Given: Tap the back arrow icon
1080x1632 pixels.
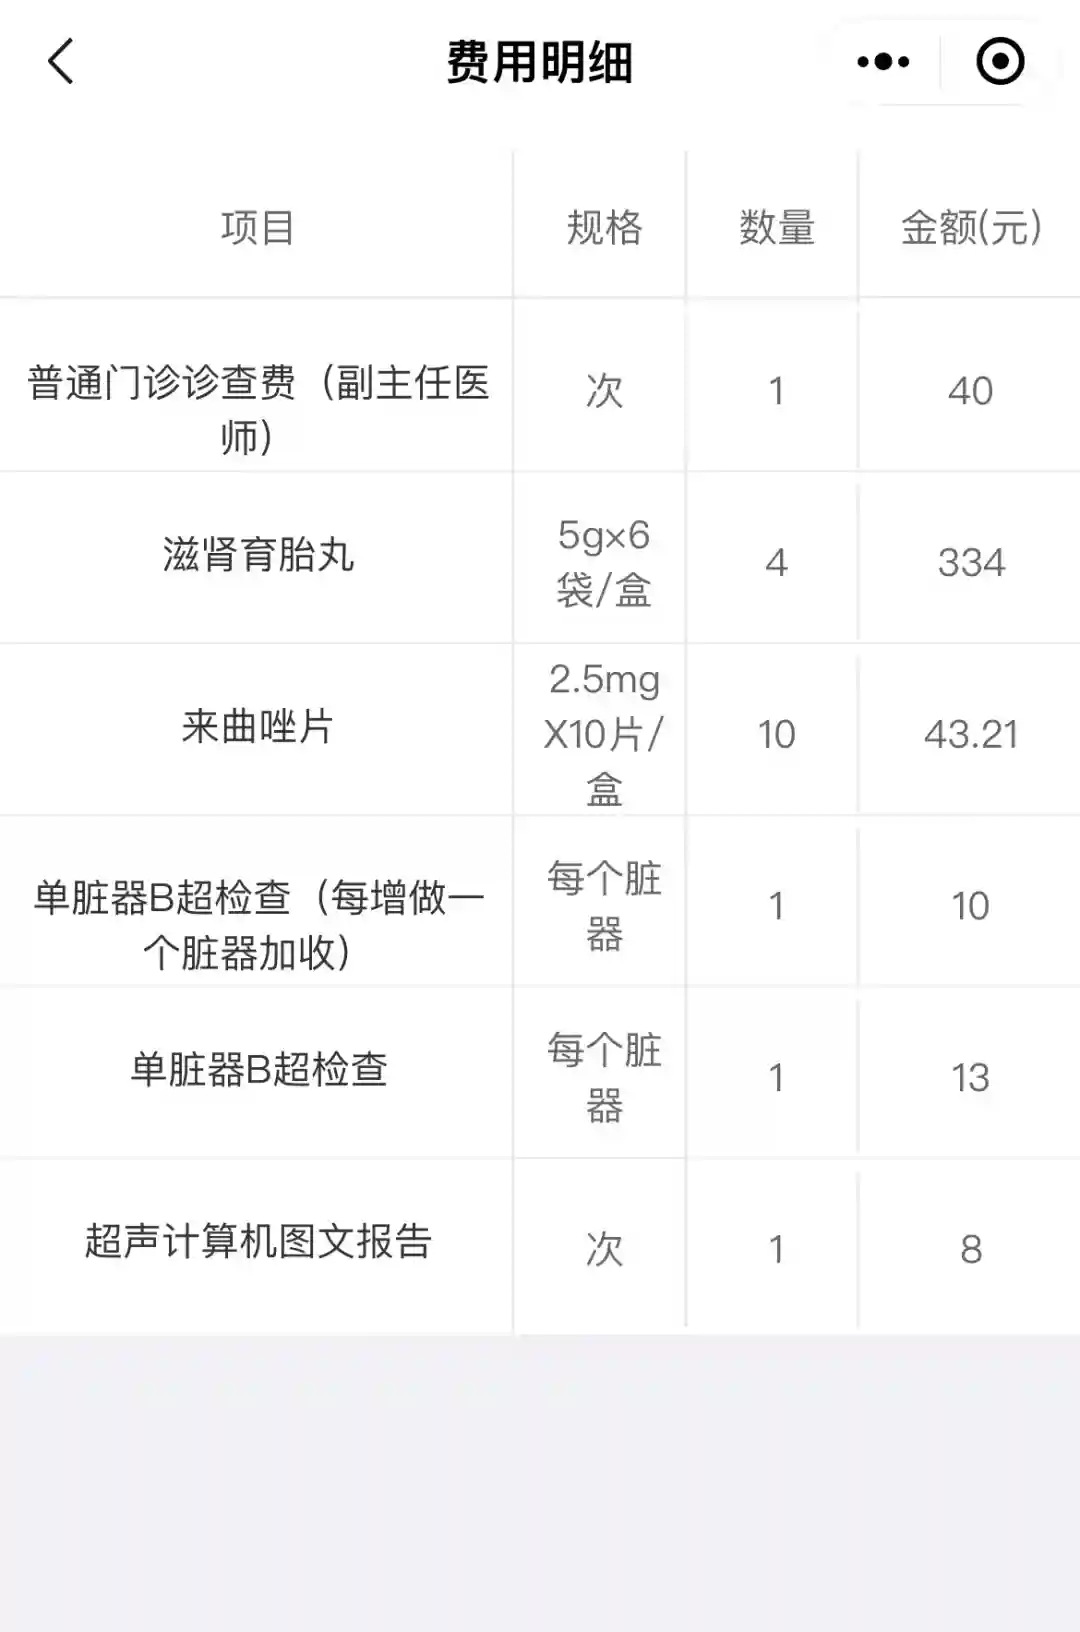Looking at the screenshot, I should (61, 62).
